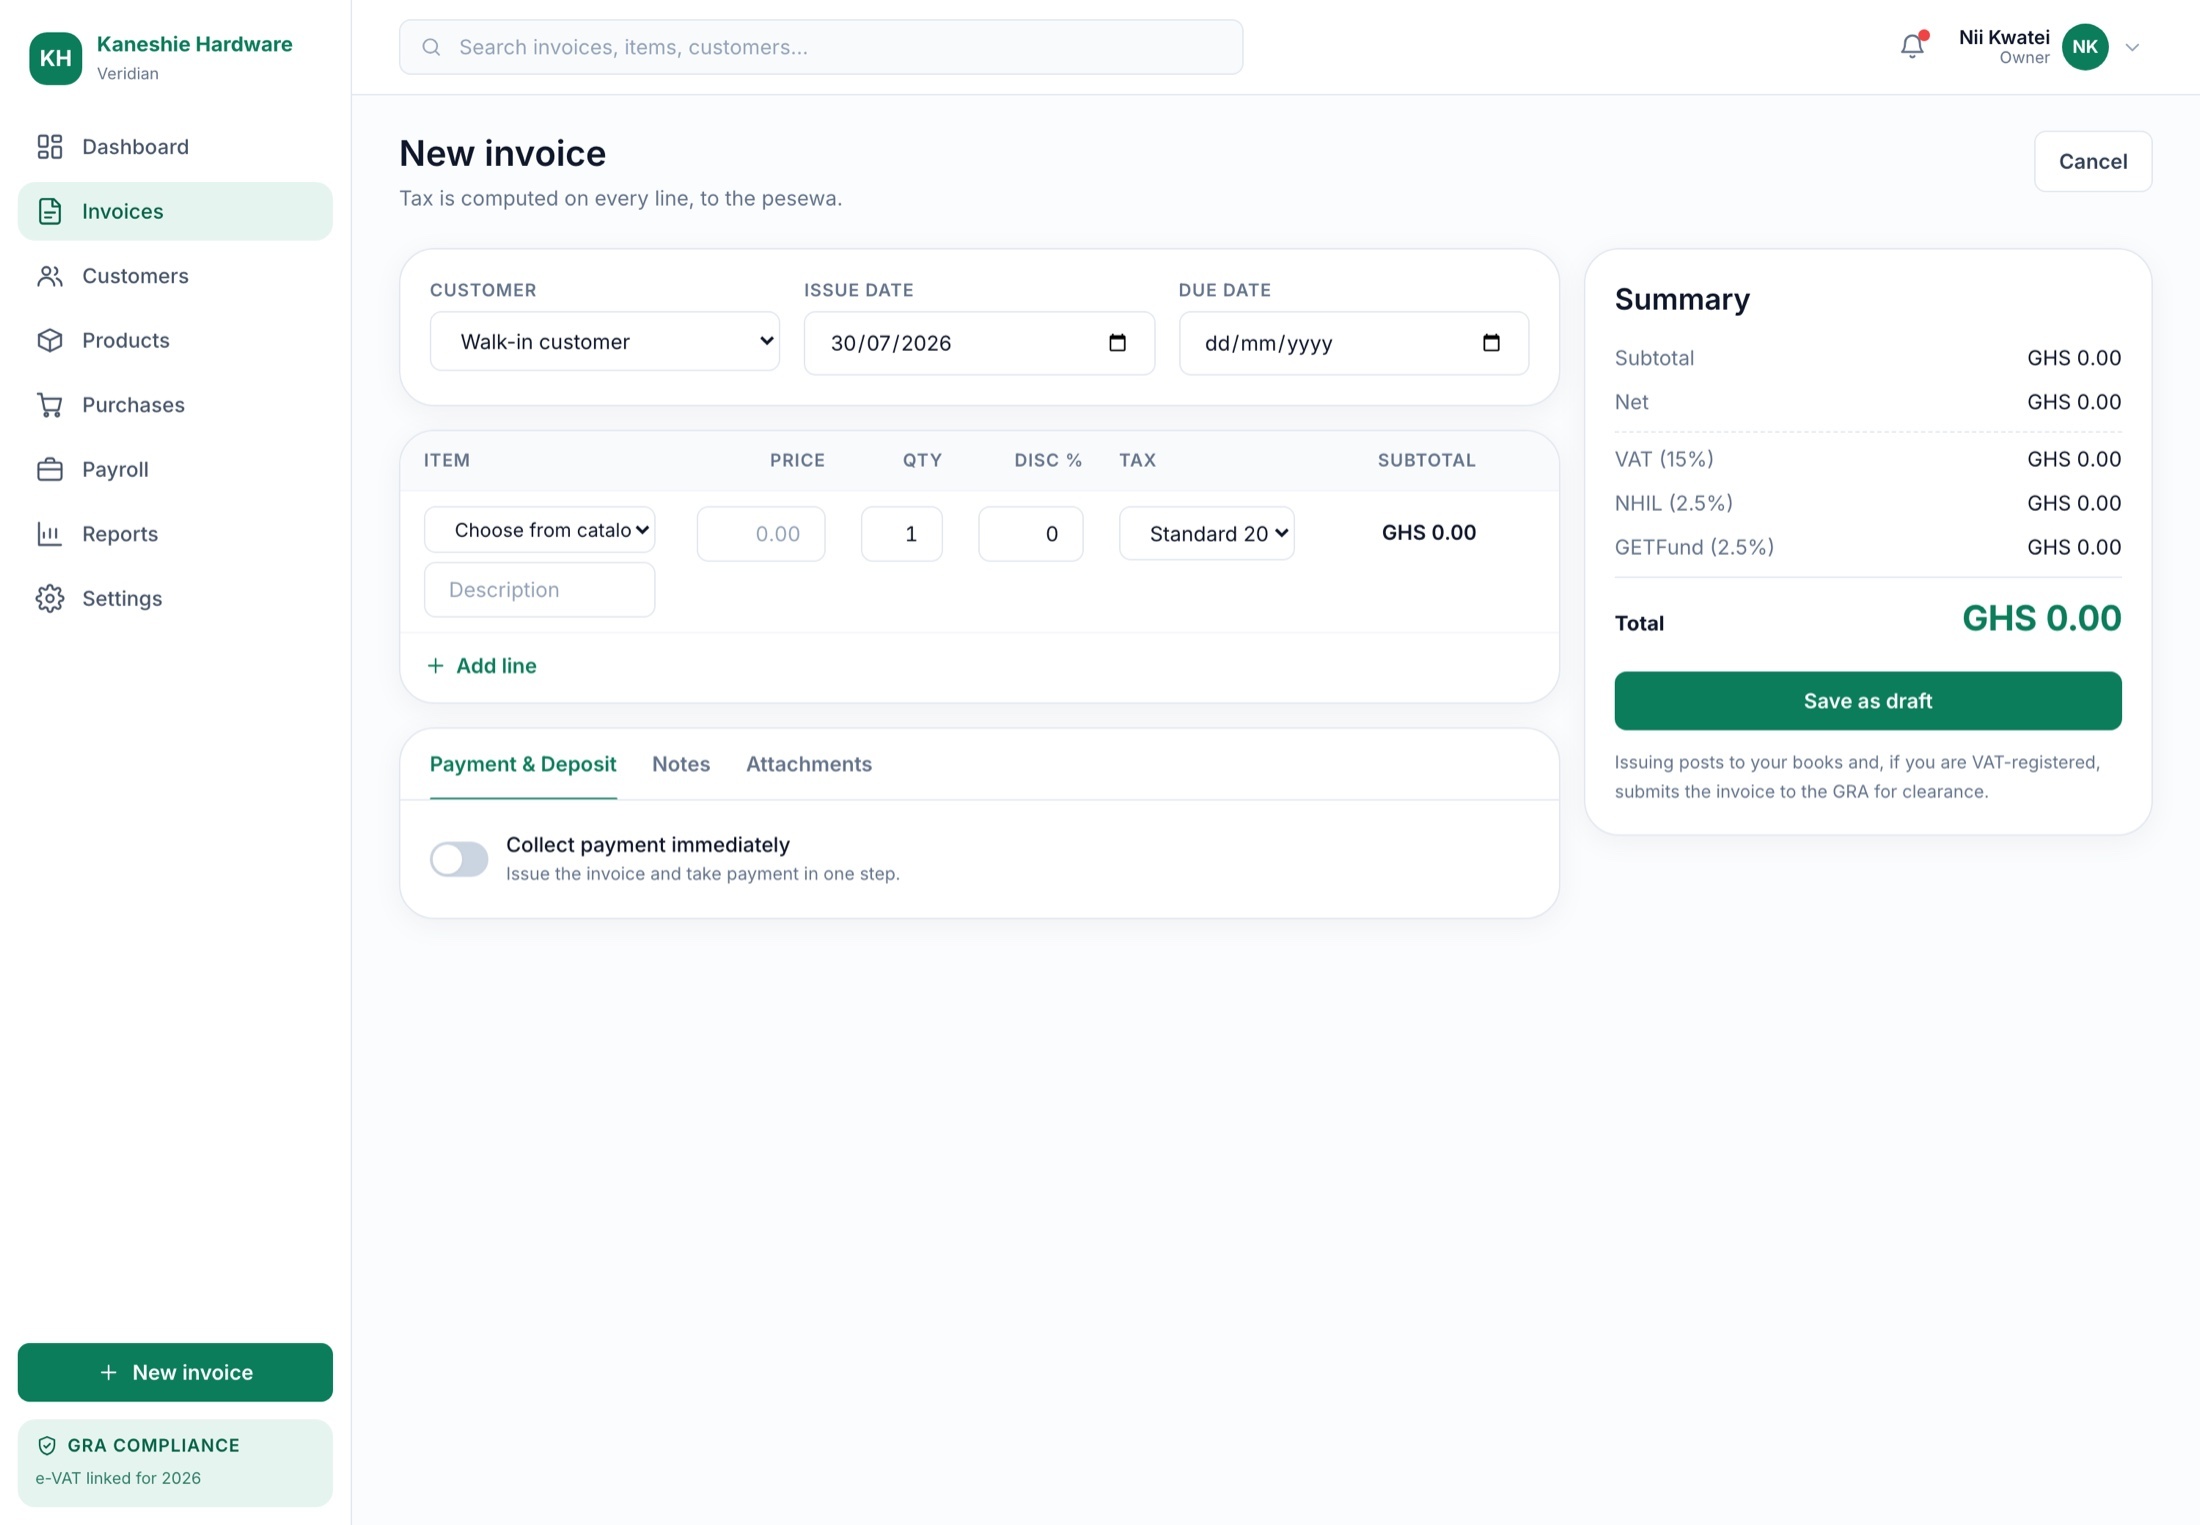
Task: Open notifications bell
Action: 1912,46
